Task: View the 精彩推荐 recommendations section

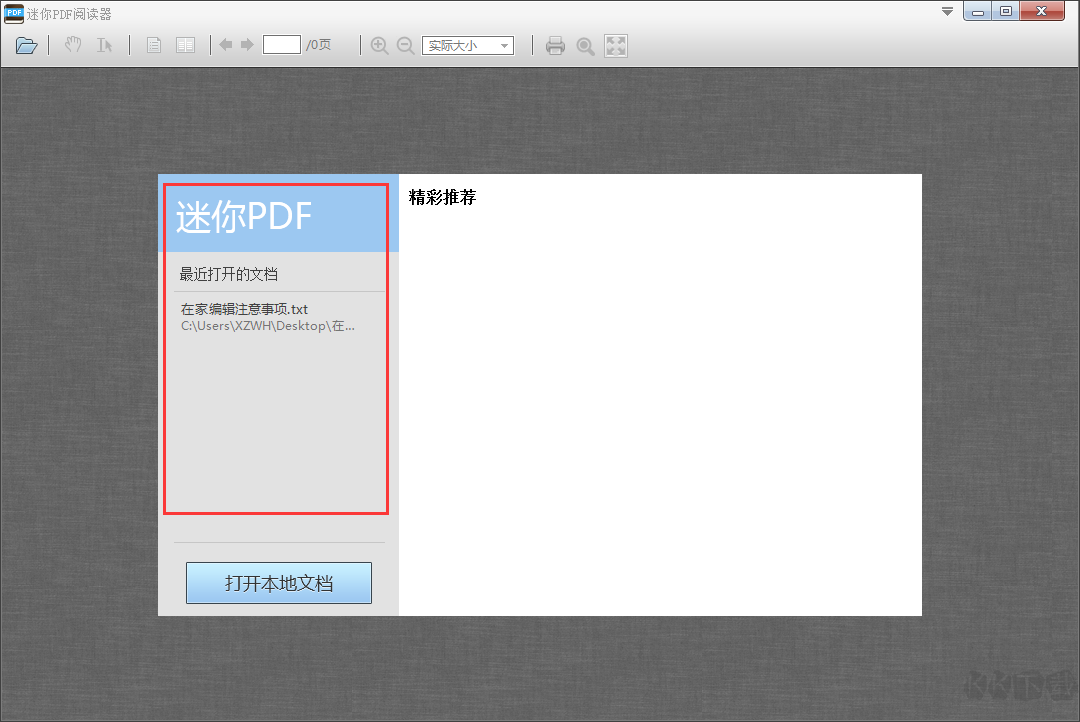Action: (x=441, y=197)
